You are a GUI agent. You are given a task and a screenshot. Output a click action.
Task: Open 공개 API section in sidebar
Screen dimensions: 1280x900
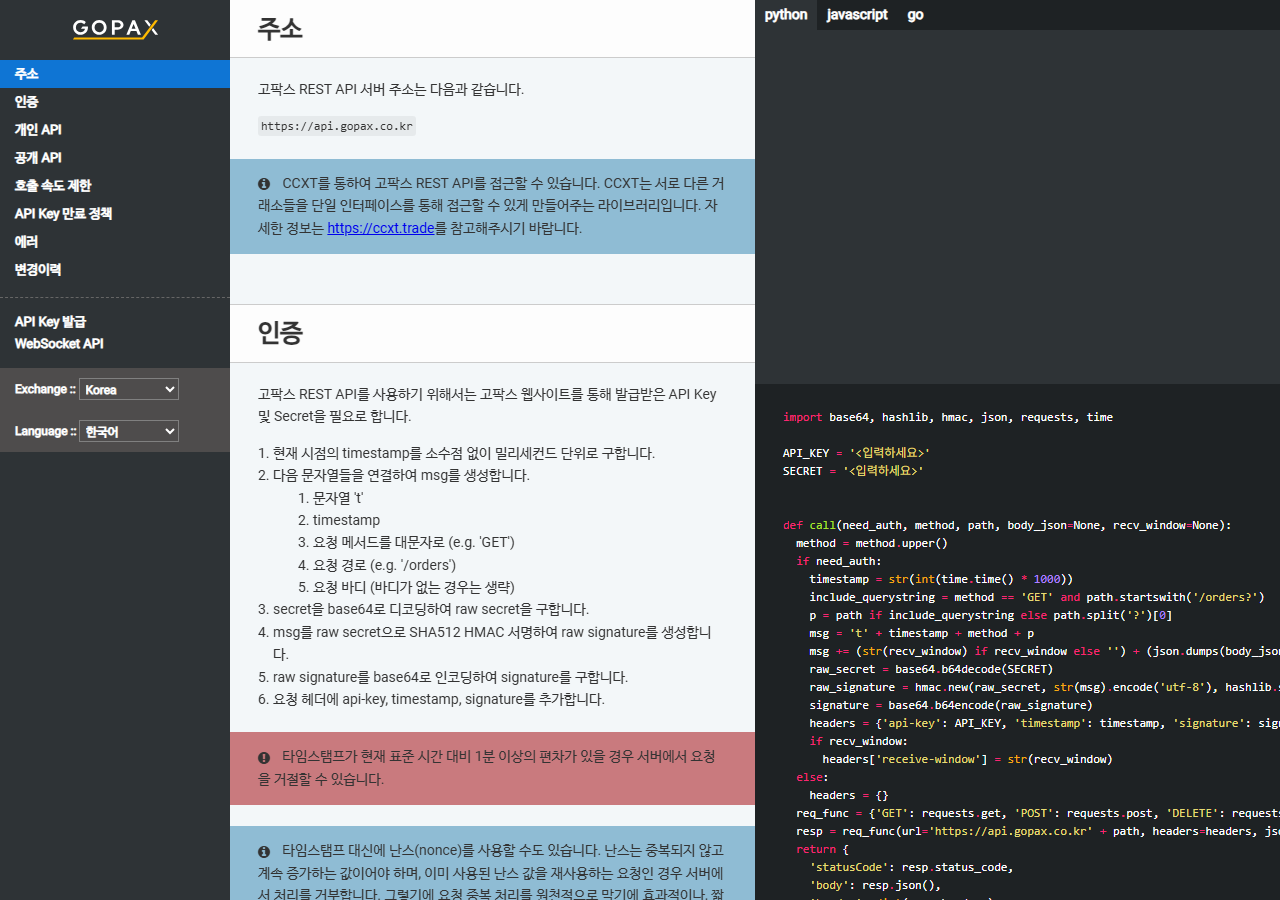(x=115, y=158)
